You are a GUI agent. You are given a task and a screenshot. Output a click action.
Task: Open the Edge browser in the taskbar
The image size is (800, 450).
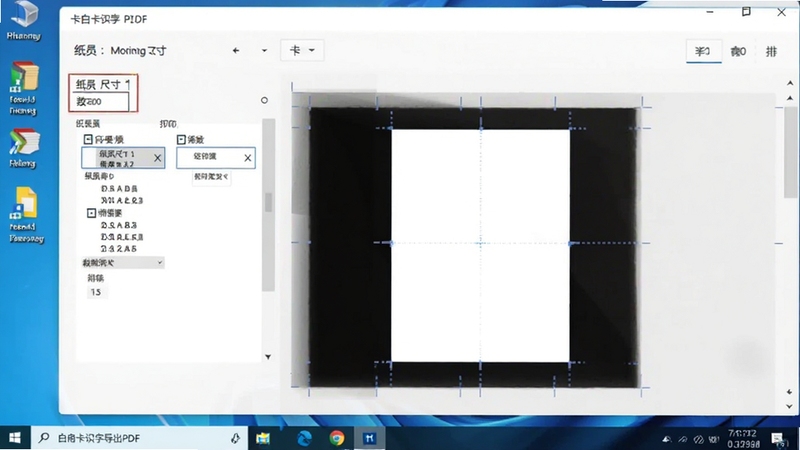tap(305, 438)
